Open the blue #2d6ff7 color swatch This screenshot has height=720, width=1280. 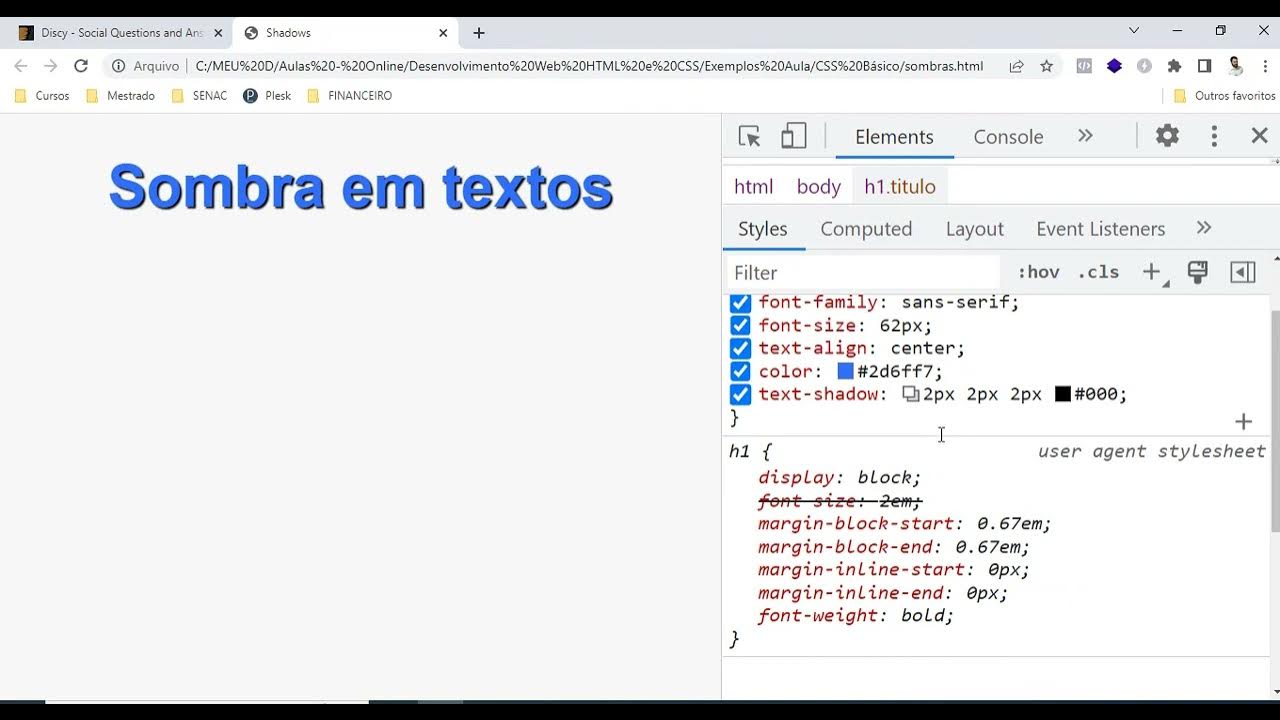(845, 371)
